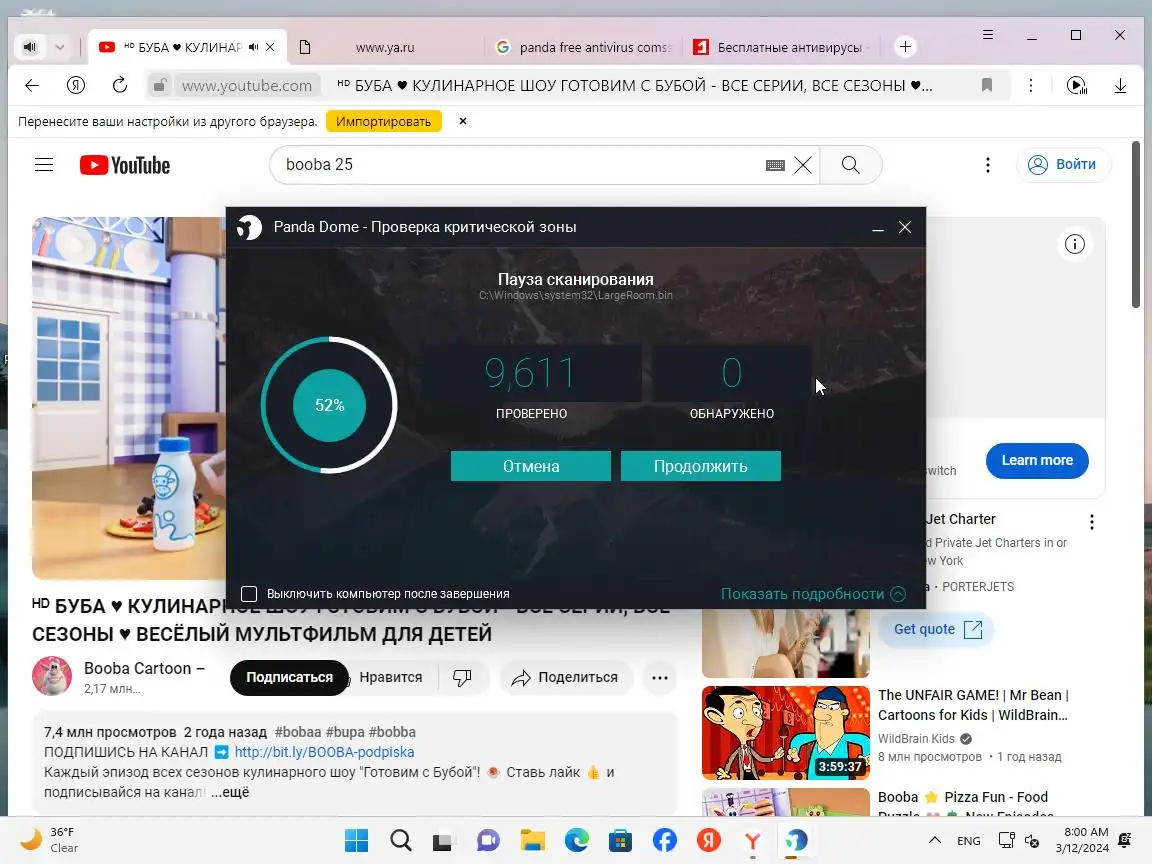This screenshot has width=1152, height=864.
Task: Open the weather widget 36°F Clear
Action: tap(50, 840)
